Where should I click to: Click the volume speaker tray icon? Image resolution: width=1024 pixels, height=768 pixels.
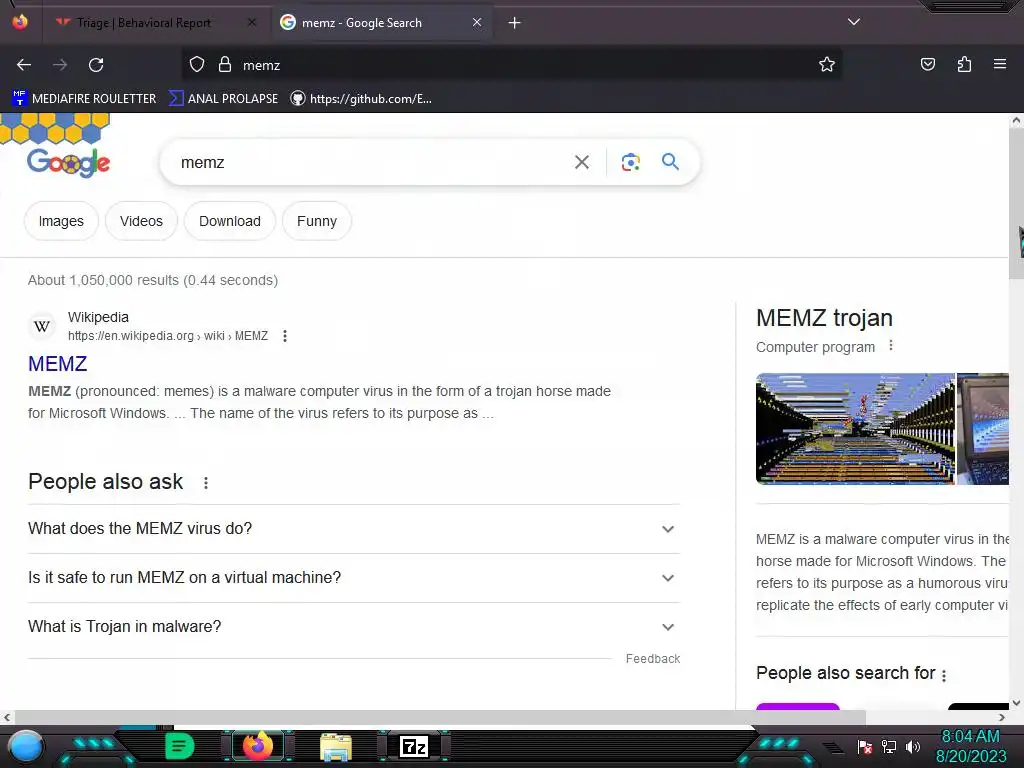pos(913,746)
